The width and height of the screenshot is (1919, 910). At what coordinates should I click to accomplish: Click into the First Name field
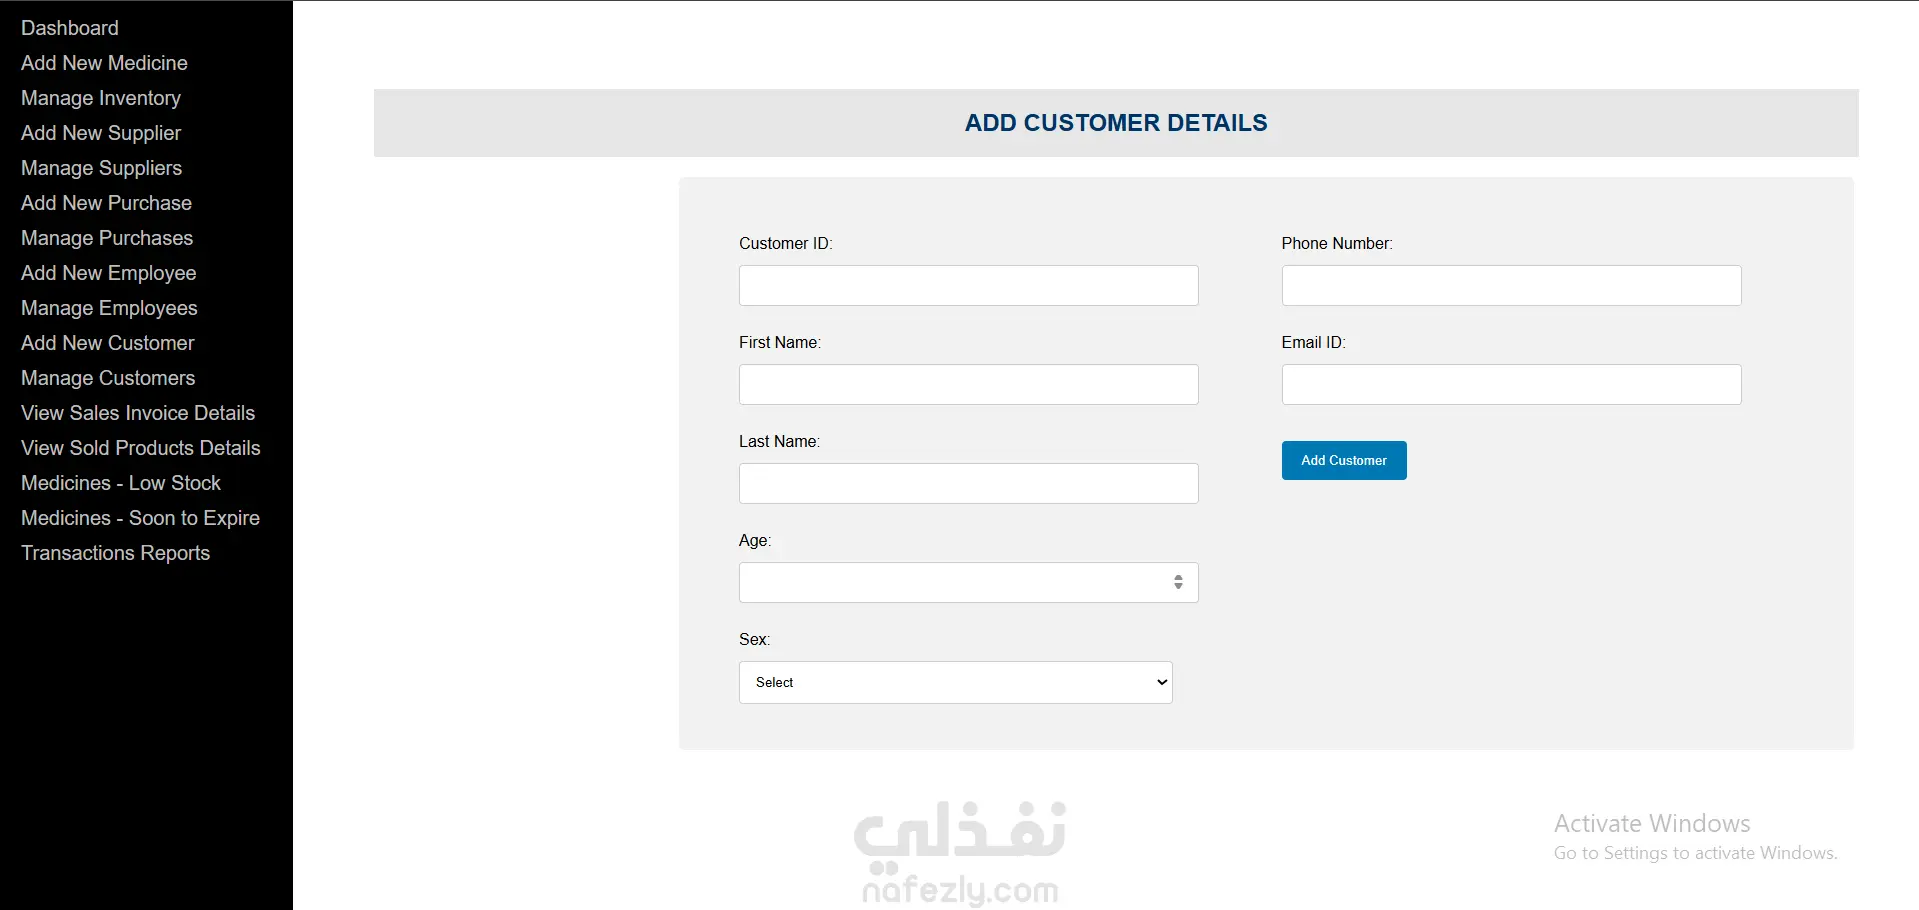click(x=969, y=384)
